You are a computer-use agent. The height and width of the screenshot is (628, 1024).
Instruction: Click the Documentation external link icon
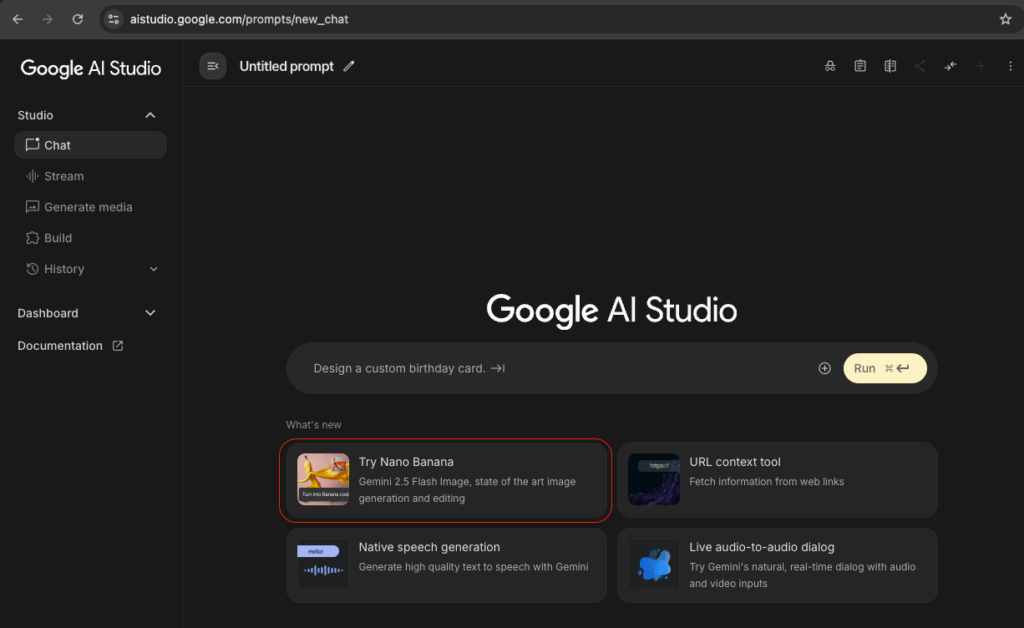(x=118, y=345)
